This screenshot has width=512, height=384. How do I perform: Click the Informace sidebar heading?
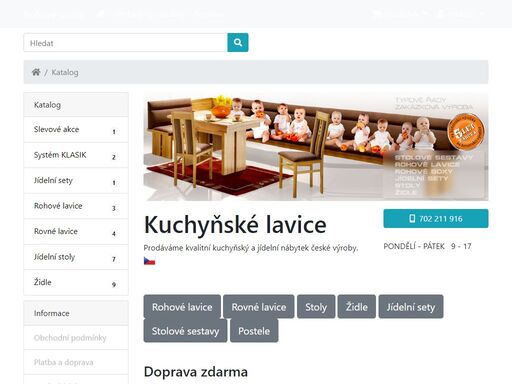point(76,313)
